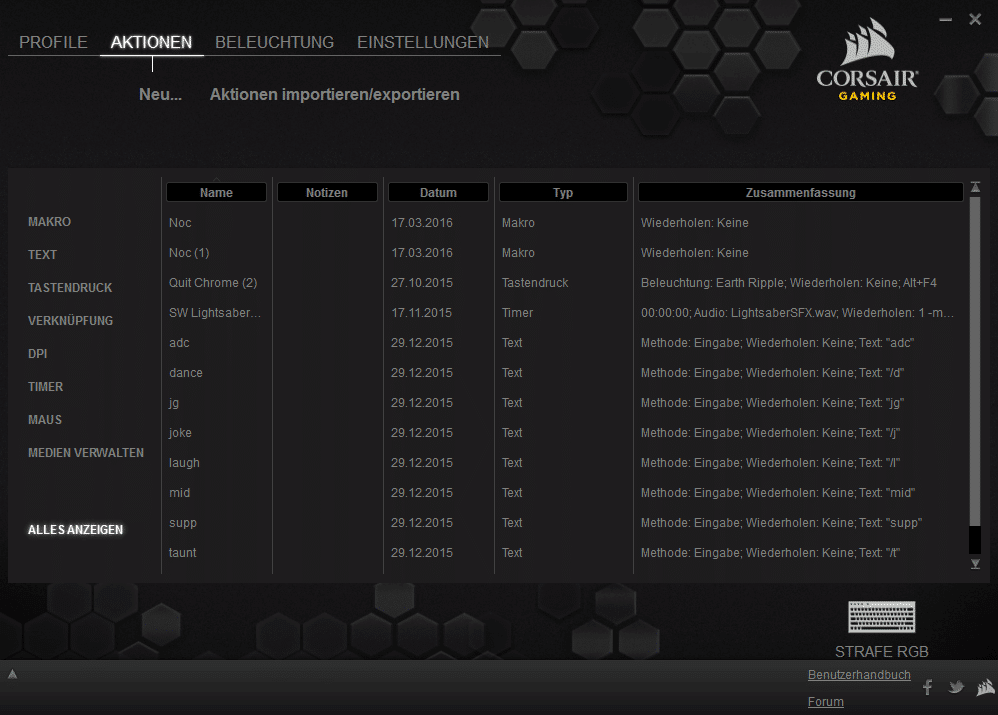The image size is (998, 715).
Task: Click the scroll up arrow of action list
Action: 975,188
